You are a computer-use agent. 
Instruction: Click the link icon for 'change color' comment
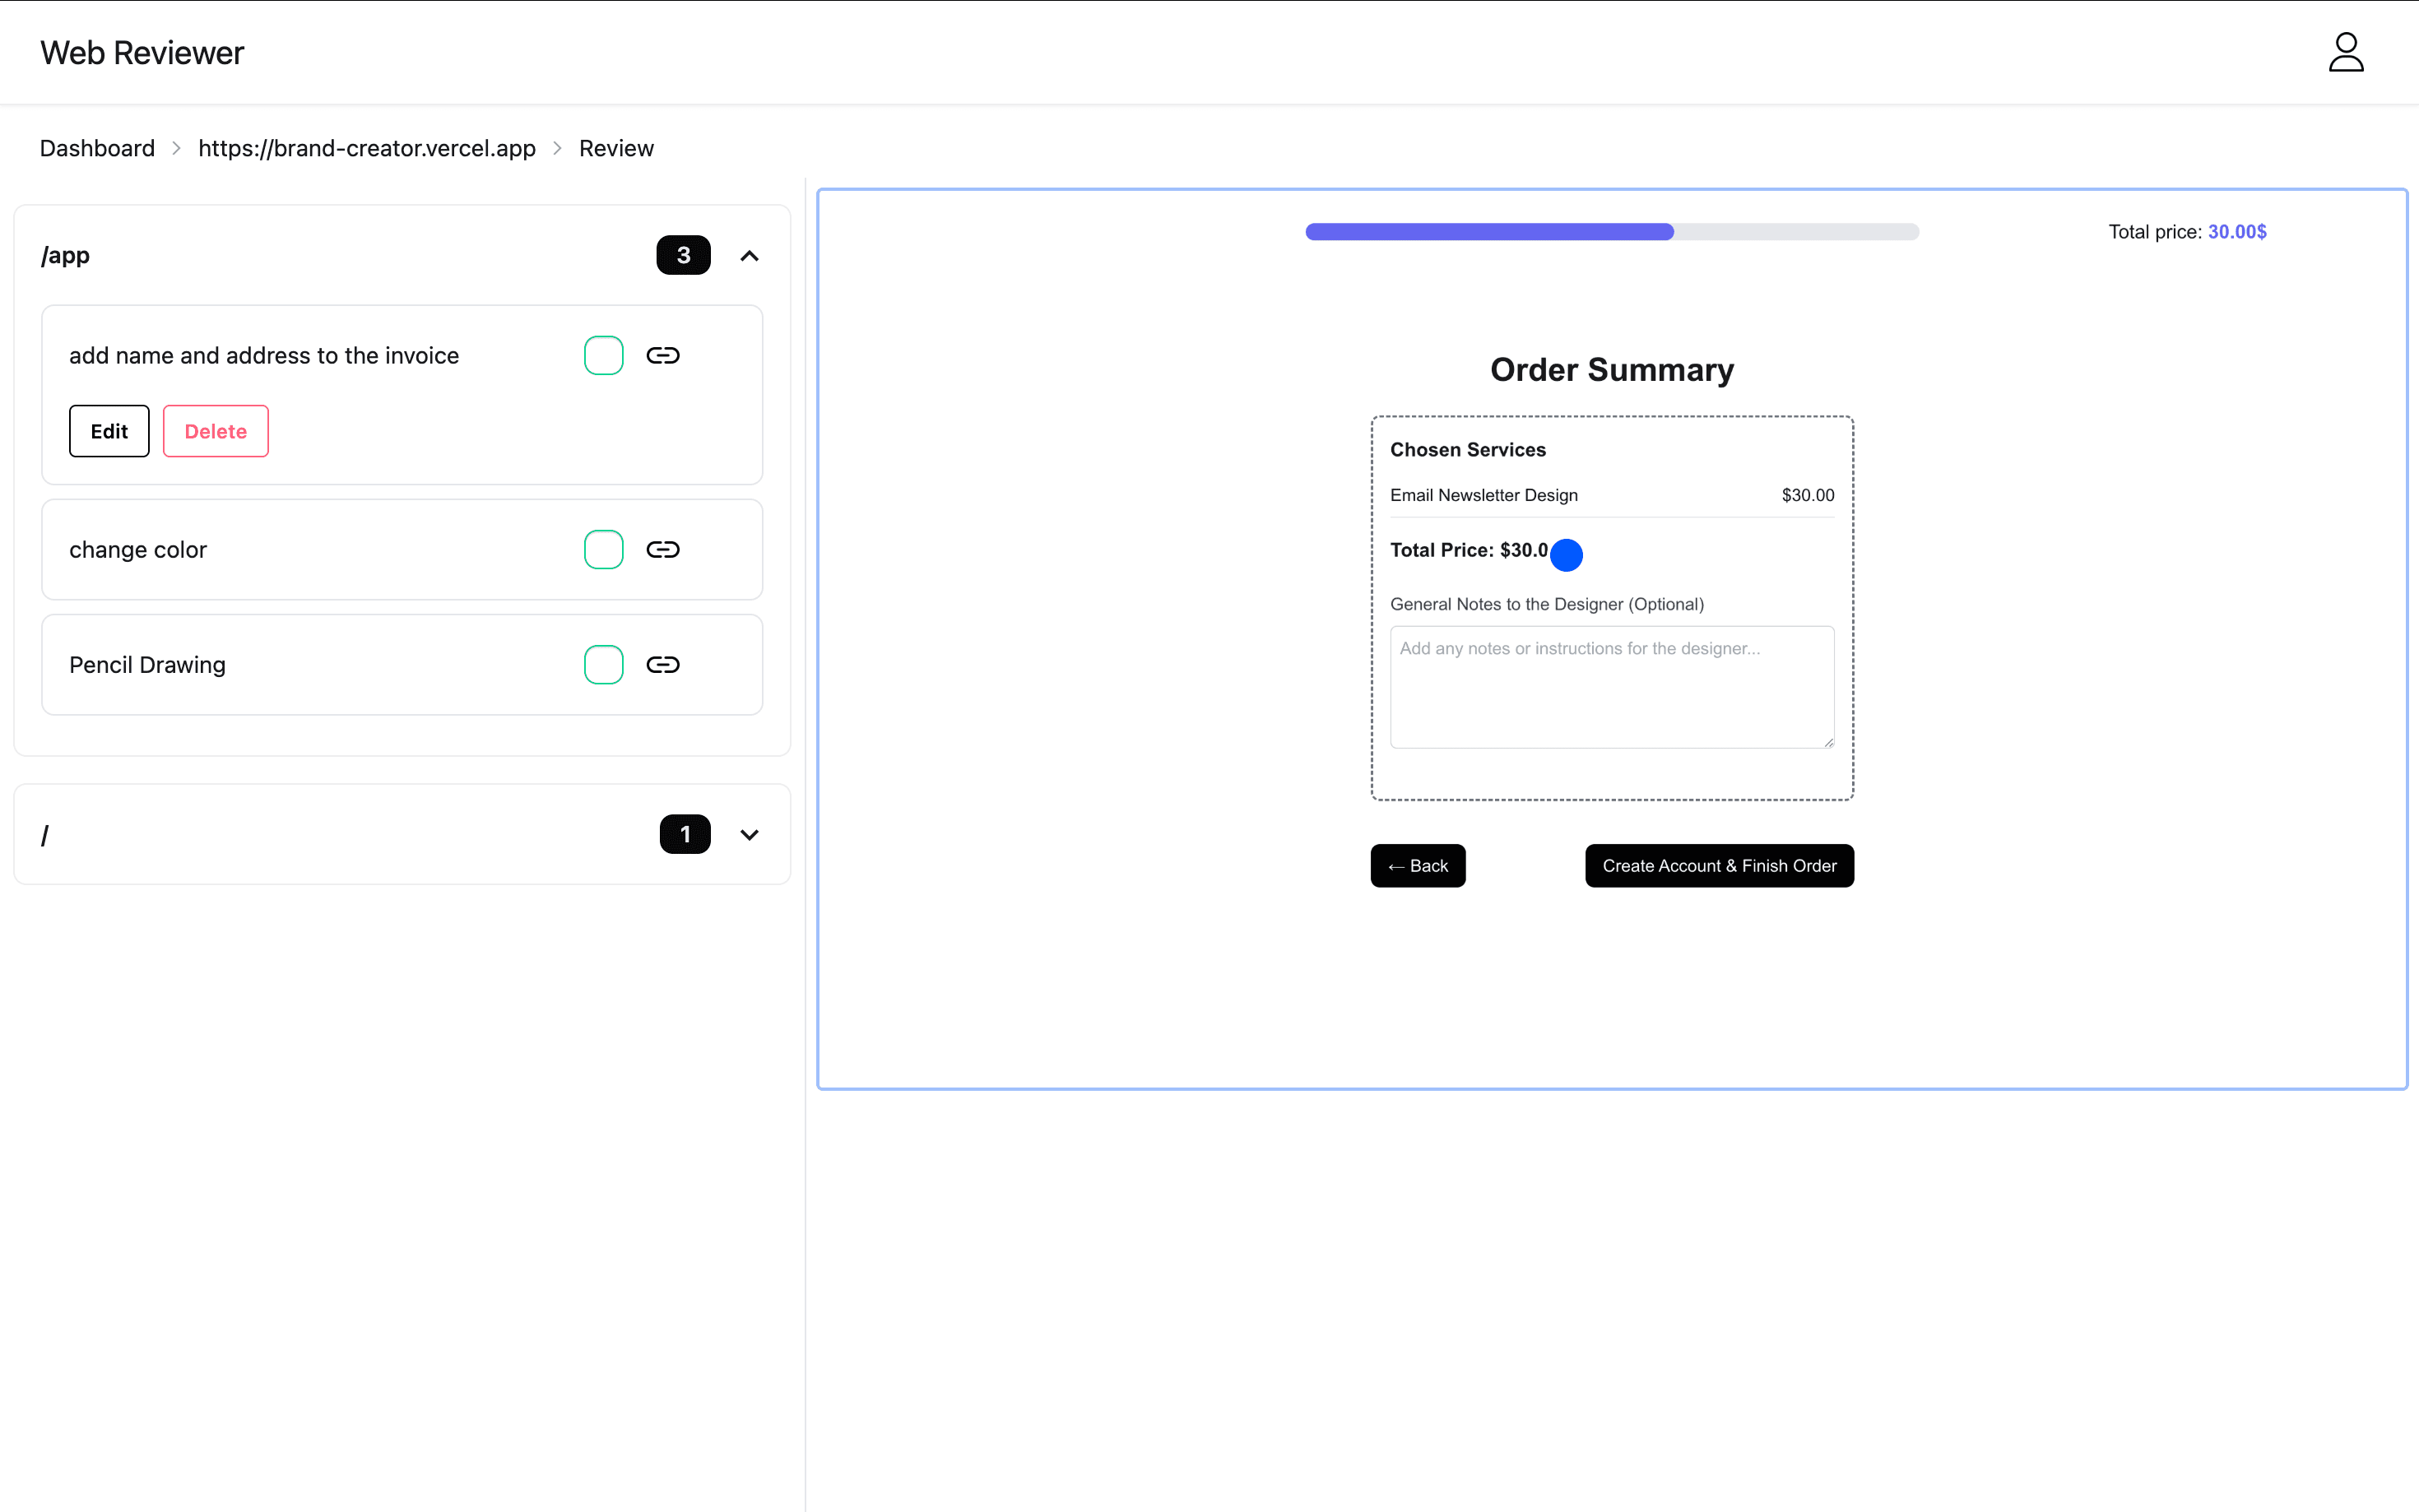[663, 549]
